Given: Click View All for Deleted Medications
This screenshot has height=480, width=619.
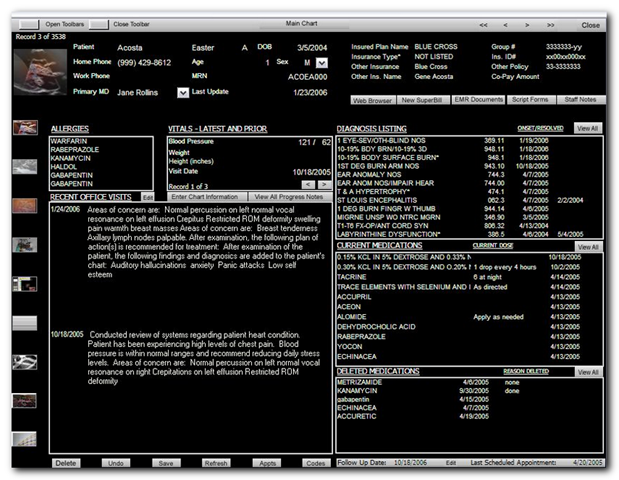Looking at the screenshot, I should (x=588, y=372).
